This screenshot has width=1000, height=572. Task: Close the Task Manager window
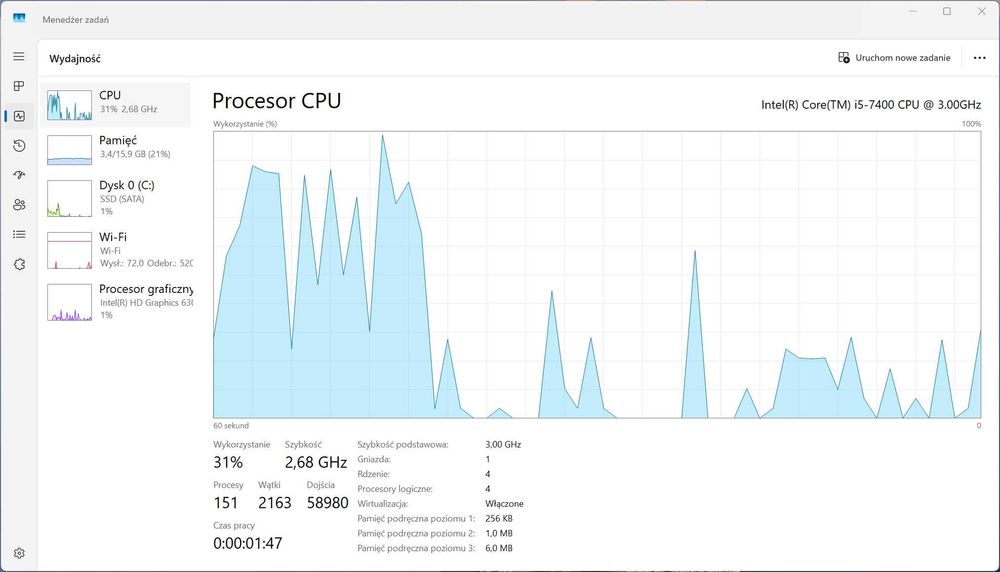(x=981, y=12)
